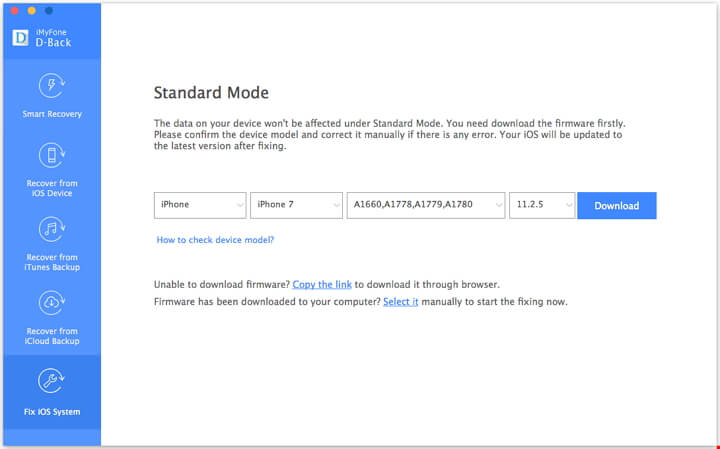The width and height of the screenshot is (720, 449).
Task: Open the iPhone device type dropdown
Action: click(200, 205)
